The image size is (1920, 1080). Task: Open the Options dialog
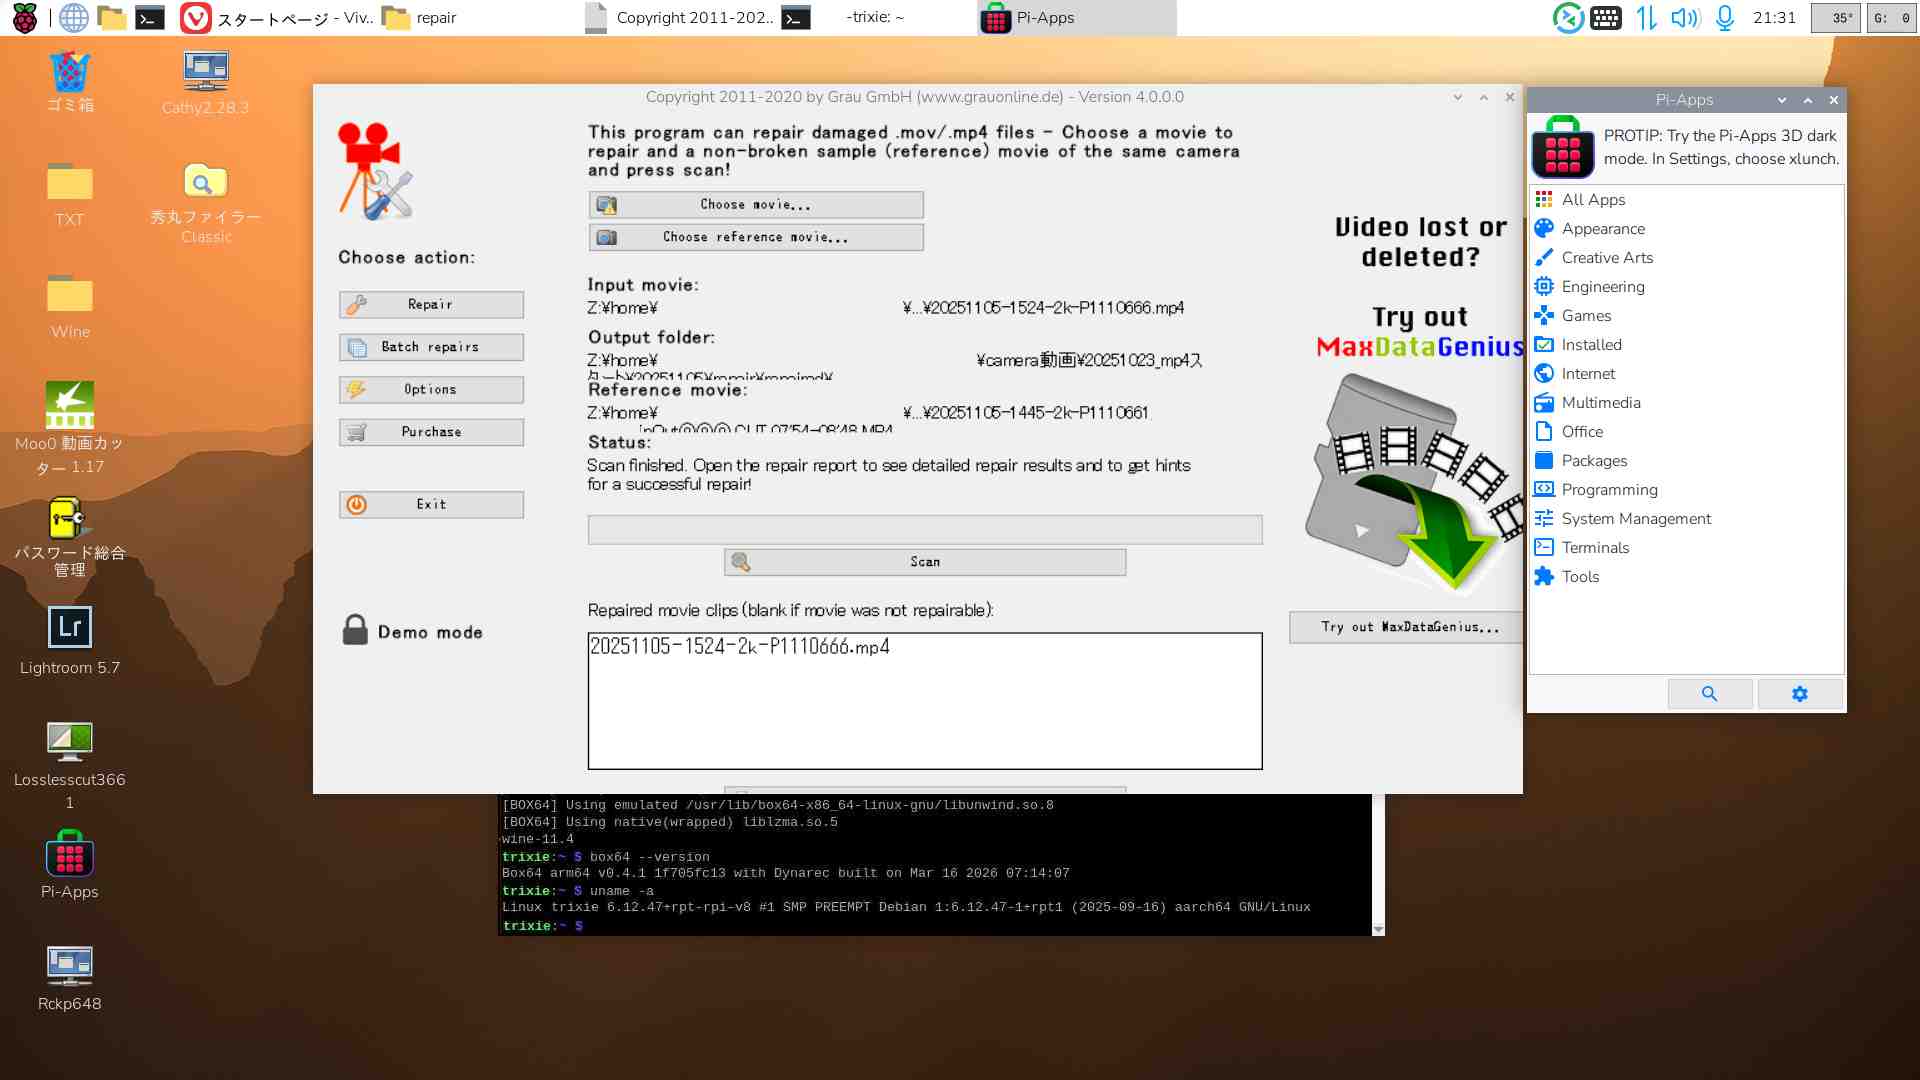(x=431, y=390)
